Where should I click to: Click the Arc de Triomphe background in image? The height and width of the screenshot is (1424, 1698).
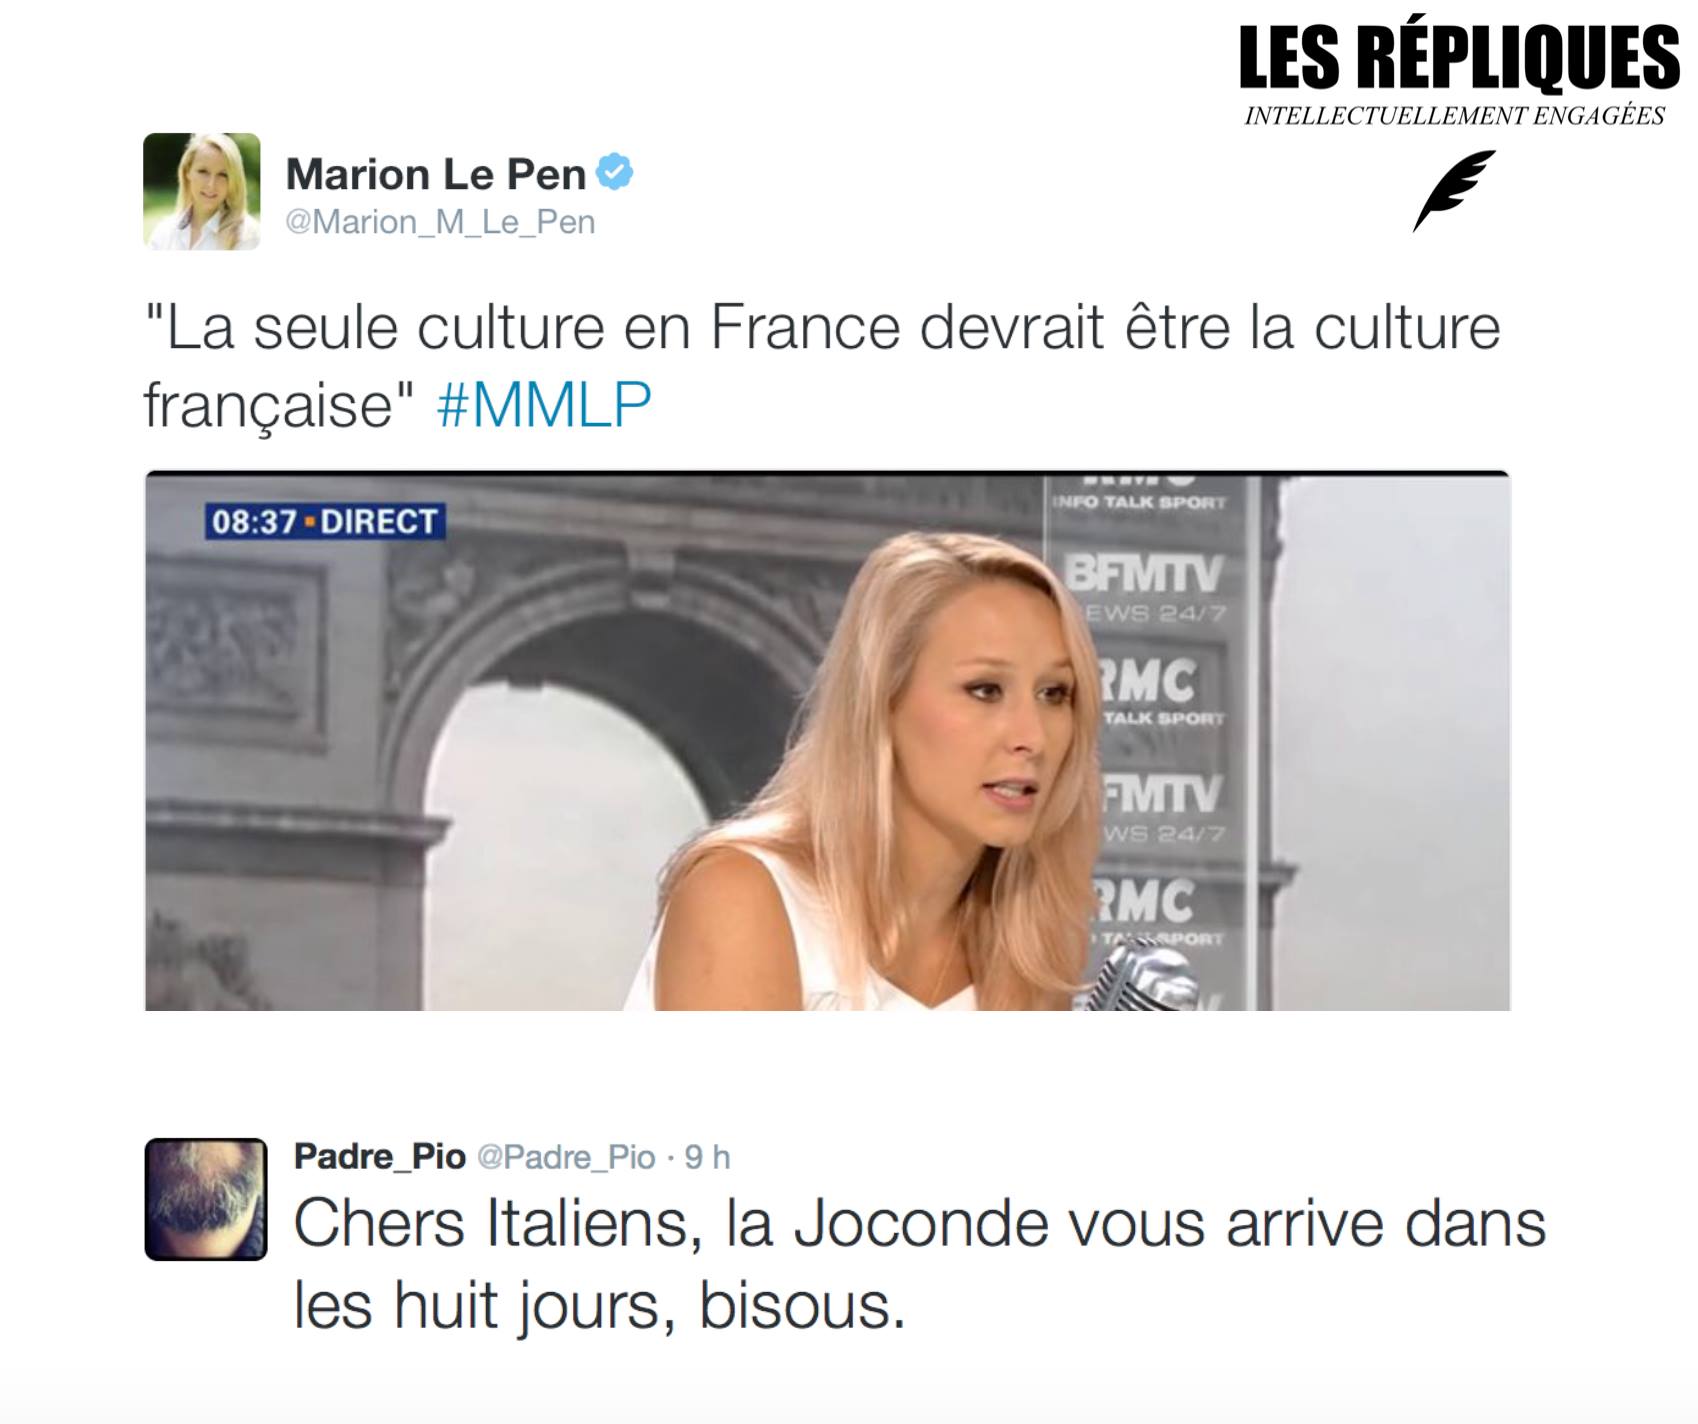point(500,700)
